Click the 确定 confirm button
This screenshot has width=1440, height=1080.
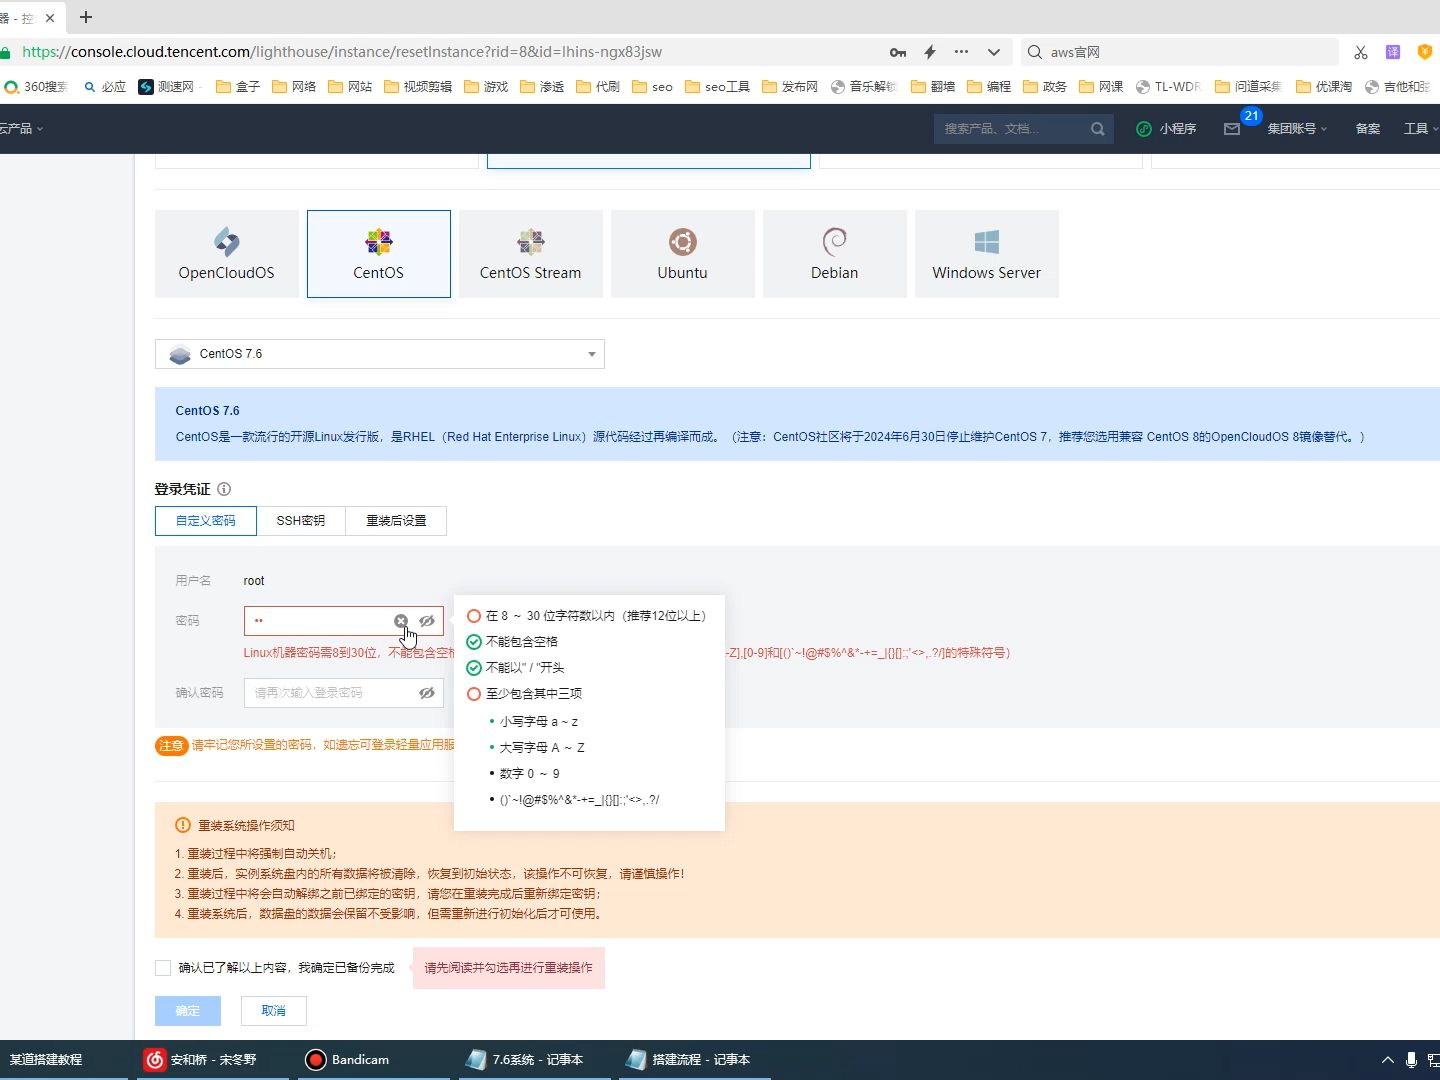click(188, 1011)
